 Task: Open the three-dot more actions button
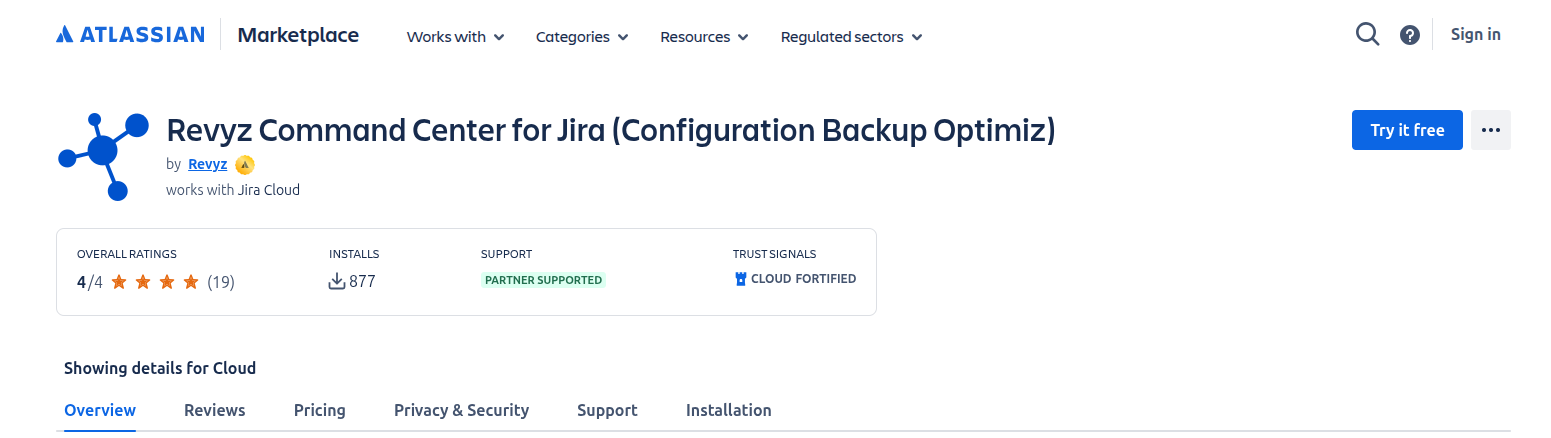[1490, 130]
